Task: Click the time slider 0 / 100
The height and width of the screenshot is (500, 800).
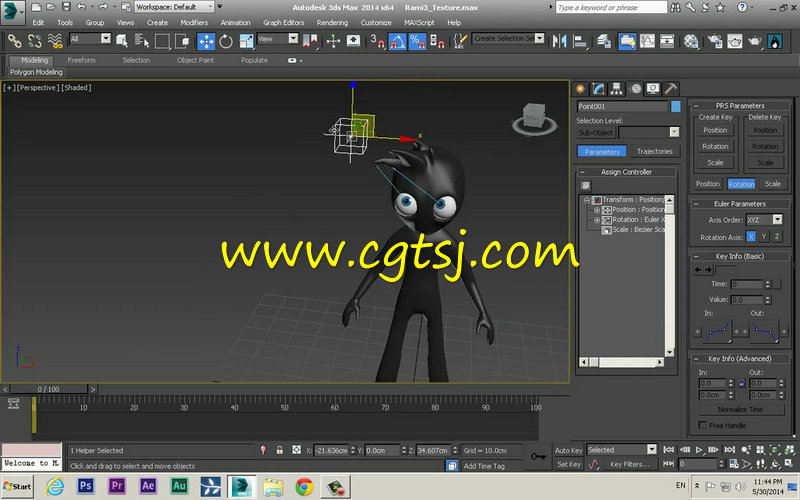Action: tap(48, 389)
